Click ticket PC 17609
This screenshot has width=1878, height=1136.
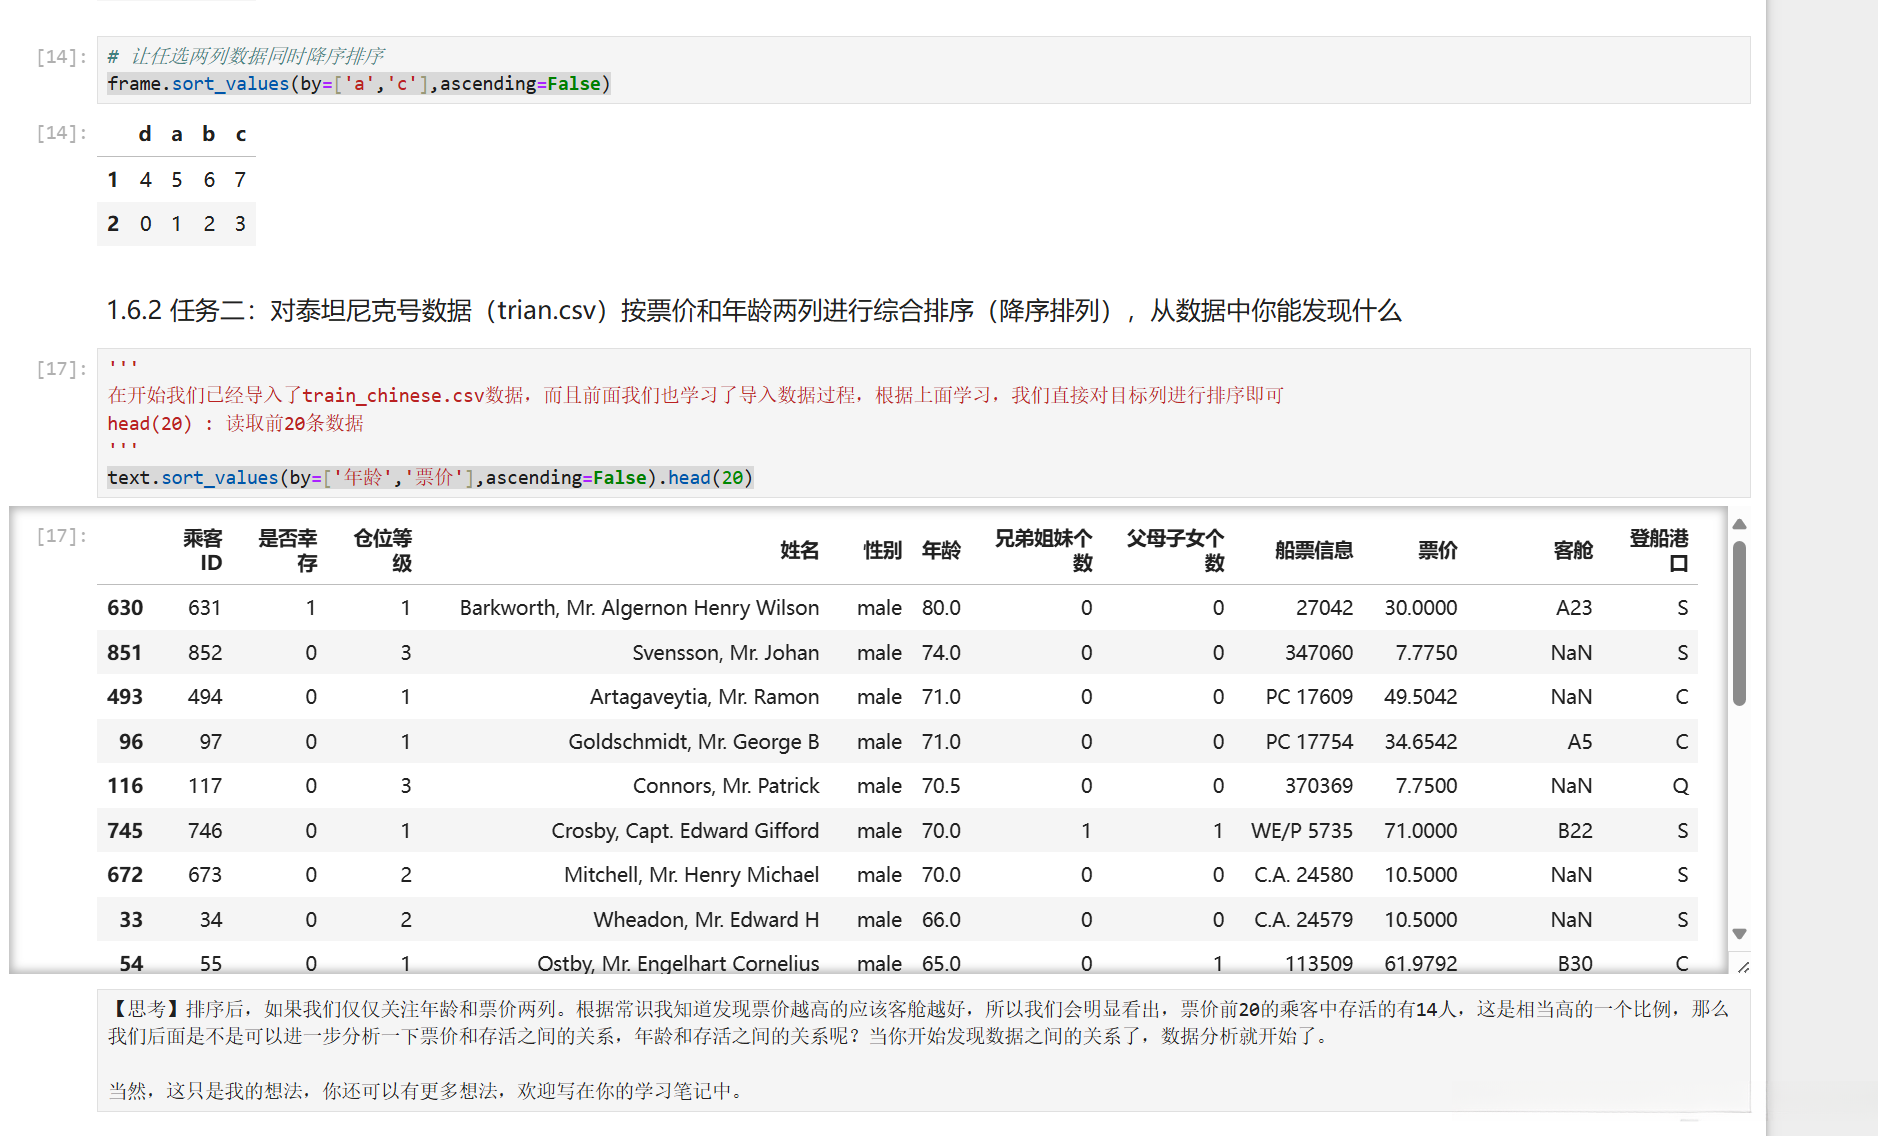click(x=1309, y=697)
